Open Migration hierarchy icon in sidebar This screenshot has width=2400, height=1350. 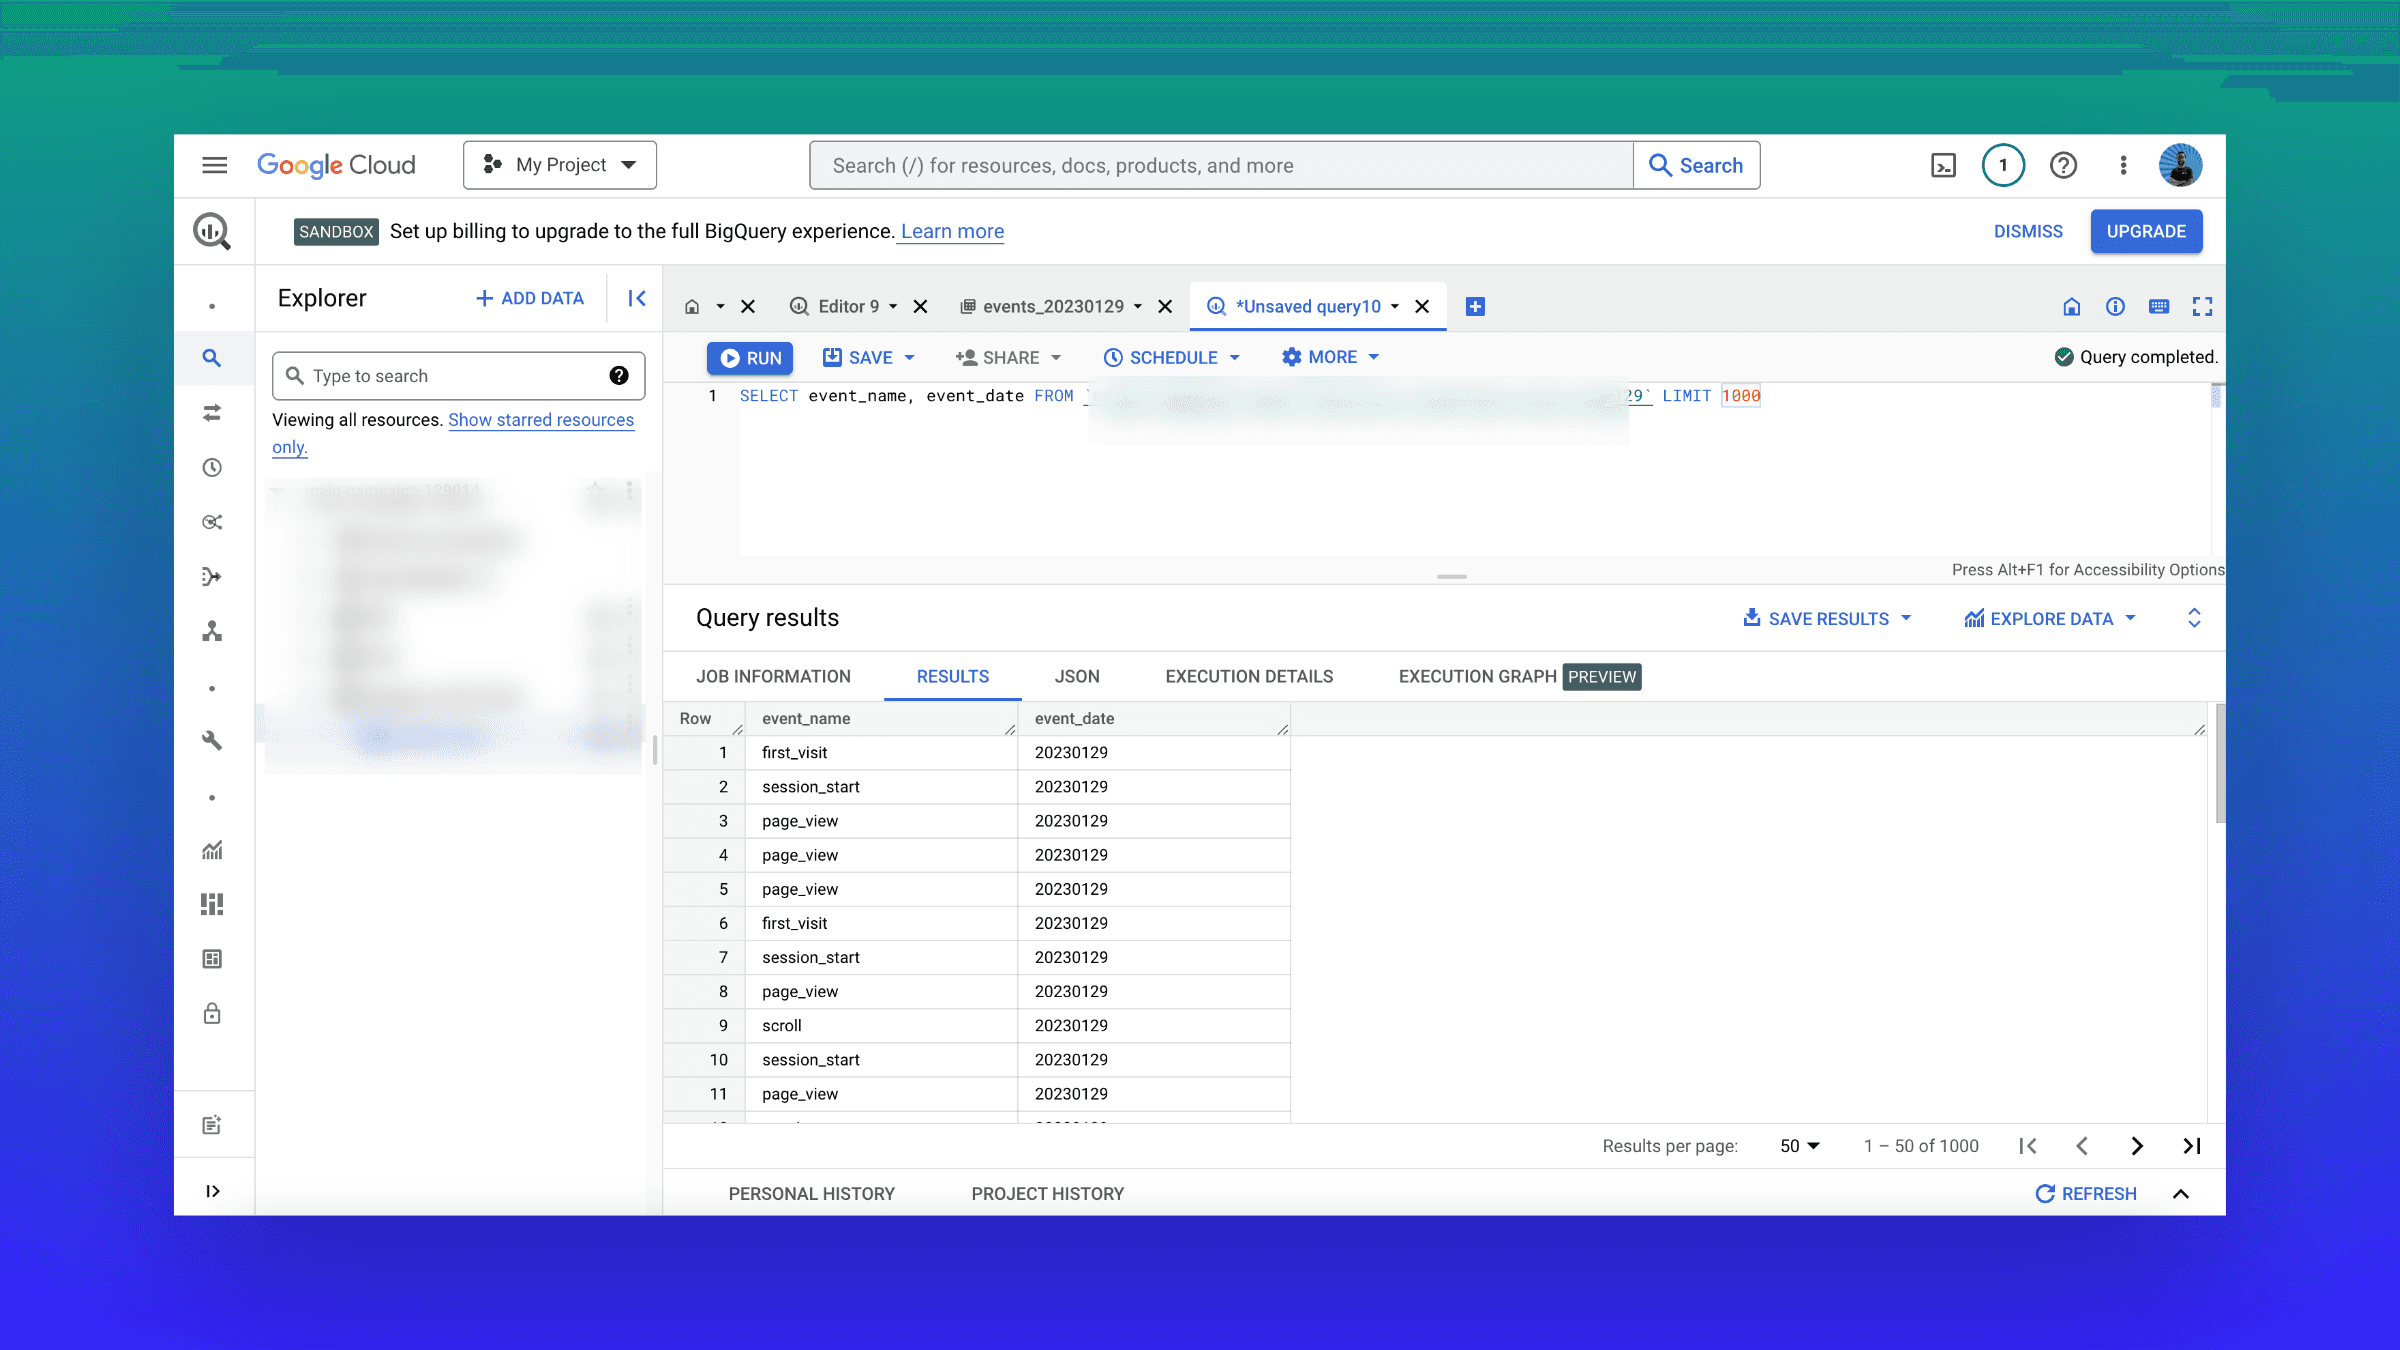tap(212, 631)
